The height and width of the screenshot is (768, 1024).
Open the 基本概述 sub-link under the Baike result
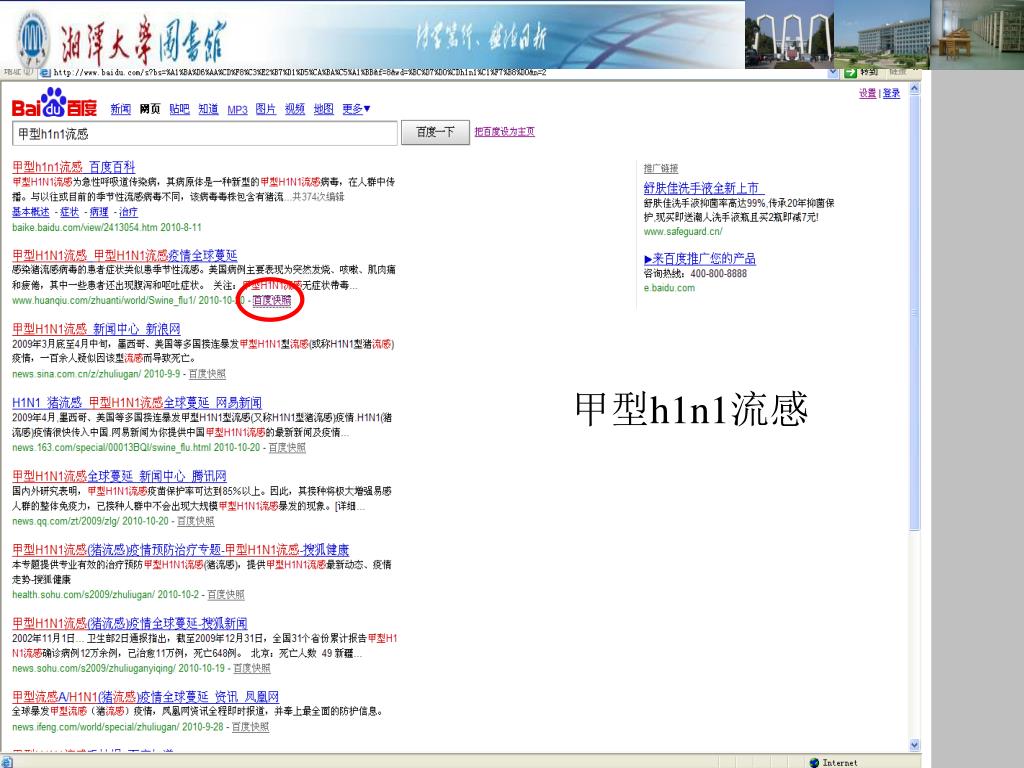(x=31, y=212)
